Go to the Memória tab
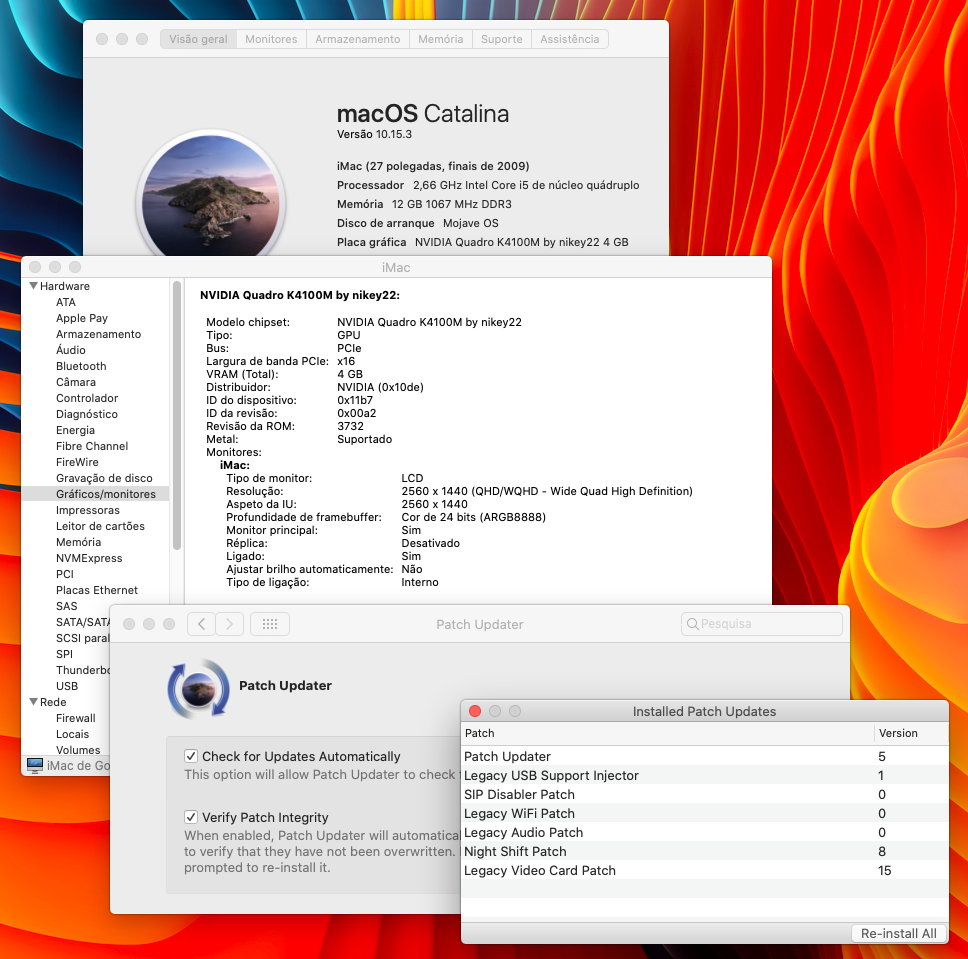The height and width of the screenshot is (959, 968). (x=440, y=39)
